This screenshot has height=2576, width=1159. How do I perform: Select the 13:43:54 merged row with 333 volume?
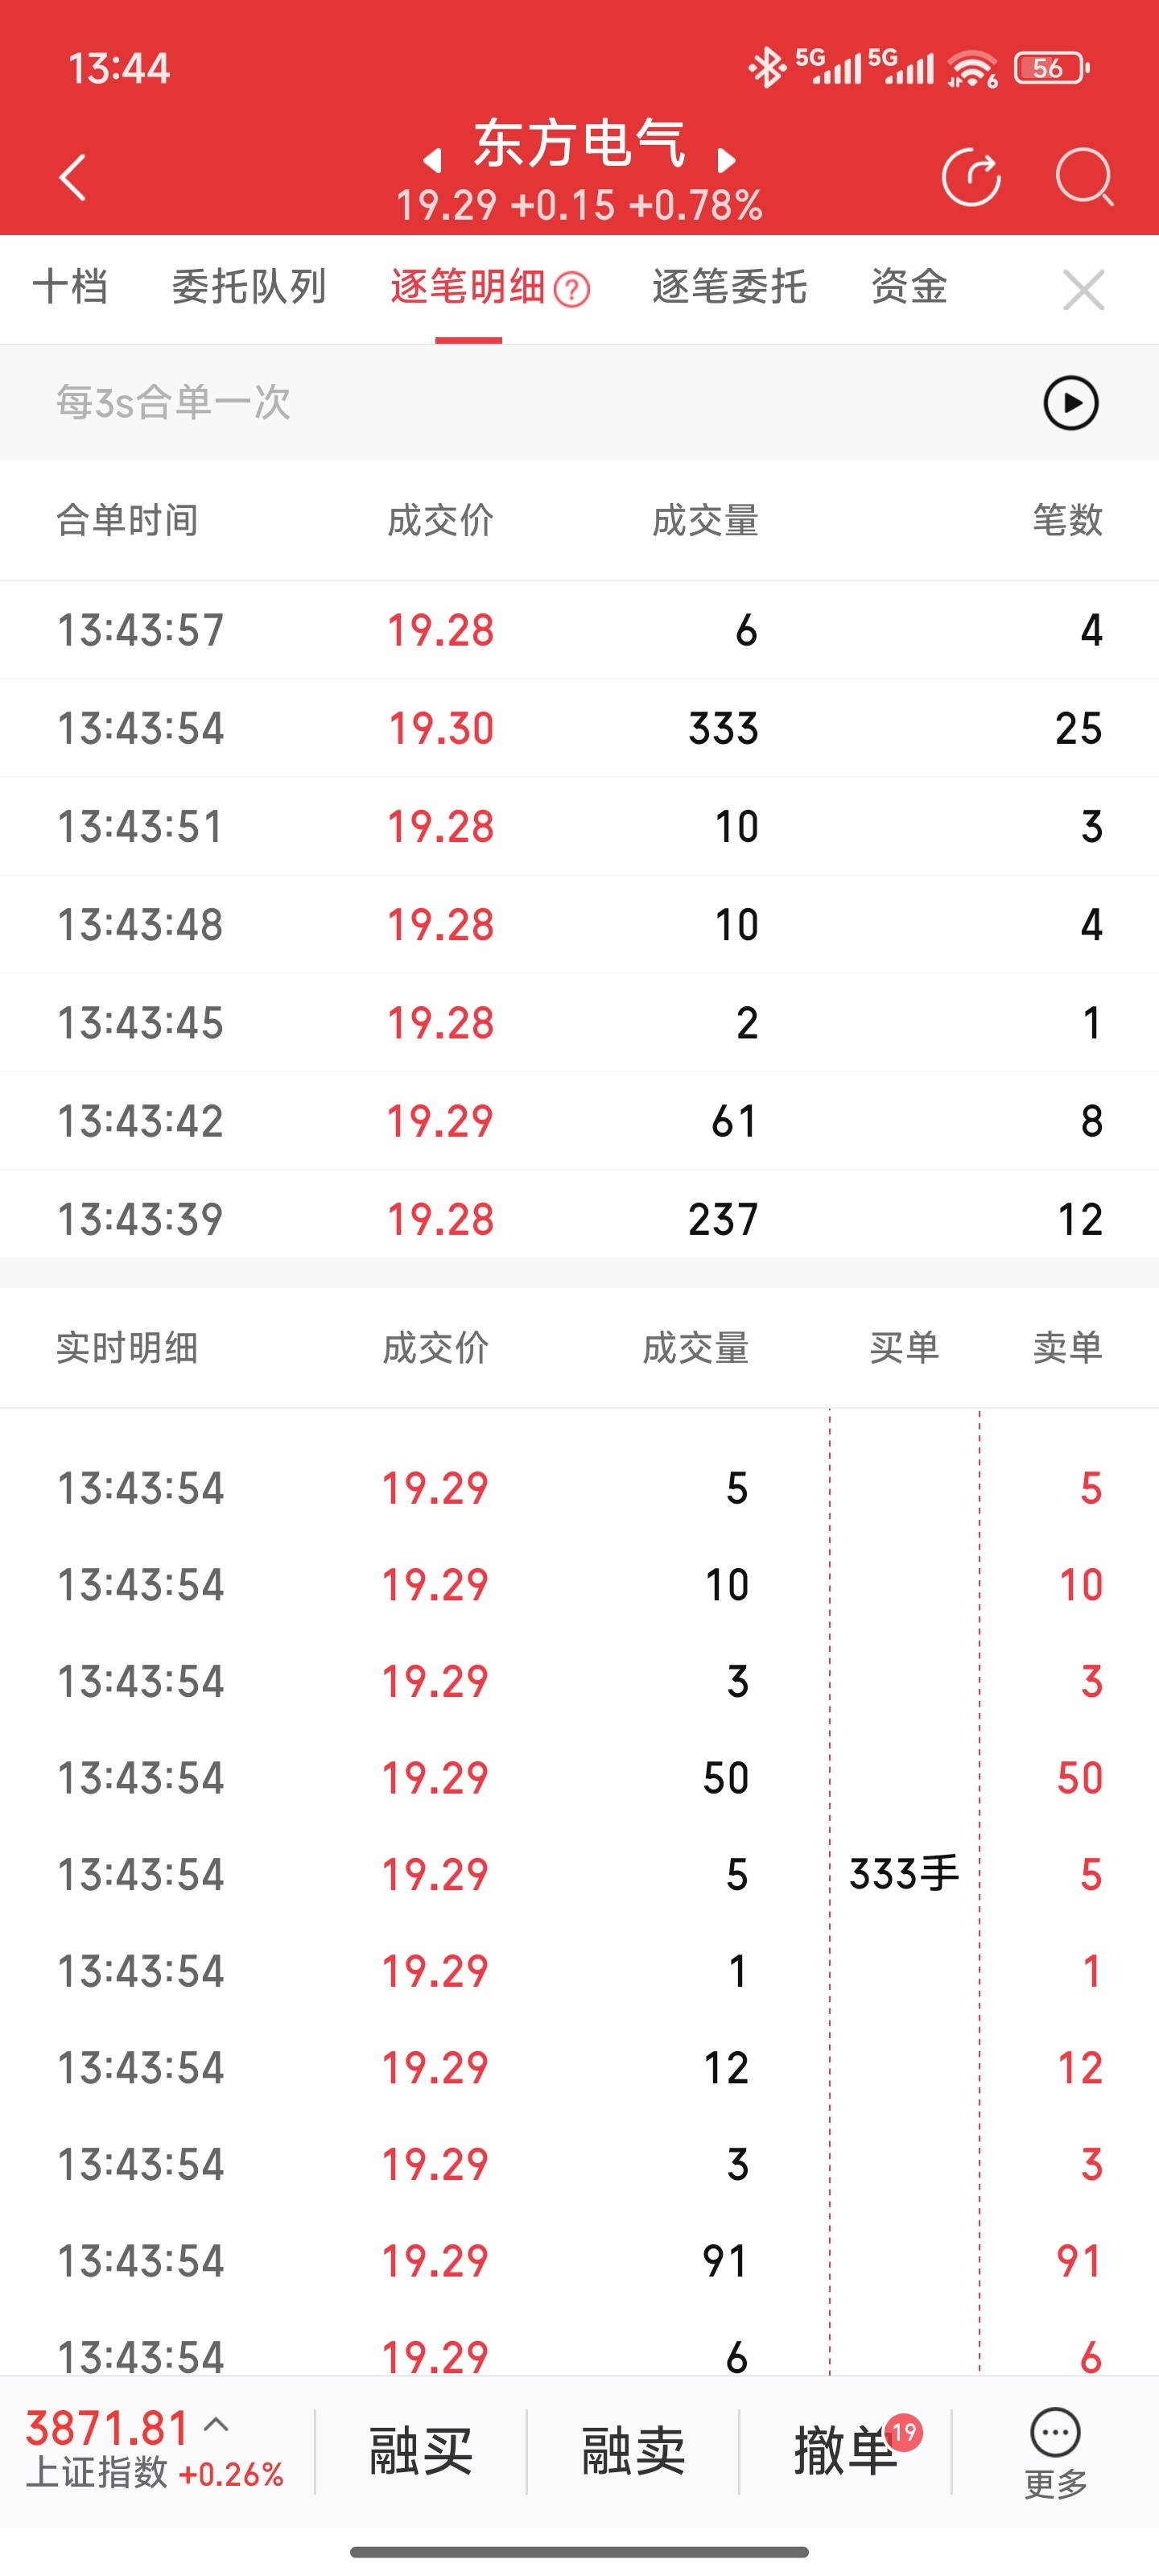[x=579, y=728]
